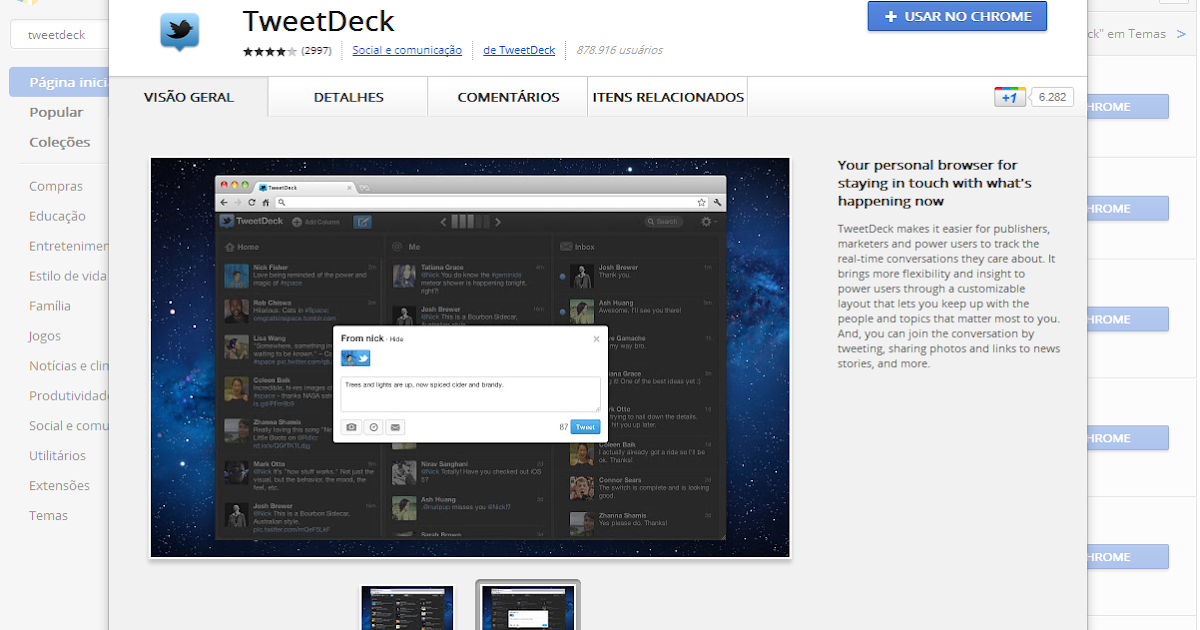Open Coleções in store sidebar

[x=59, y=142]
